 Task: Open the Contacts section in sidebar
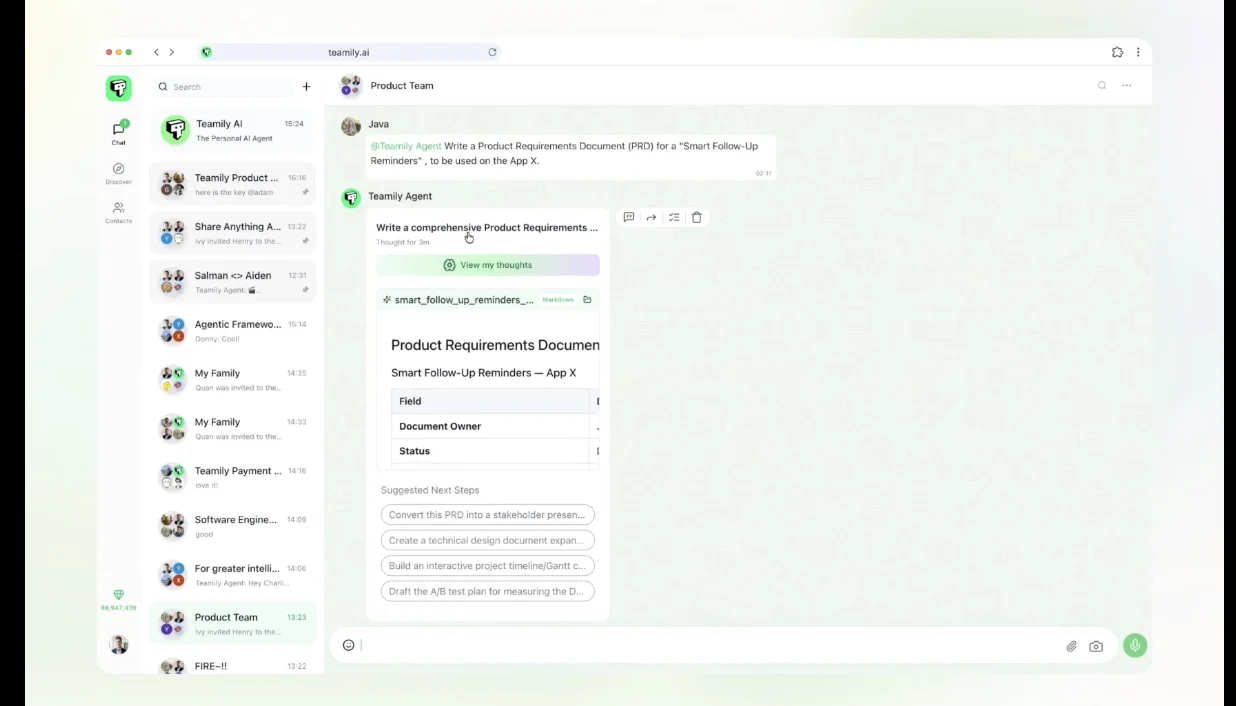(118, 212)
